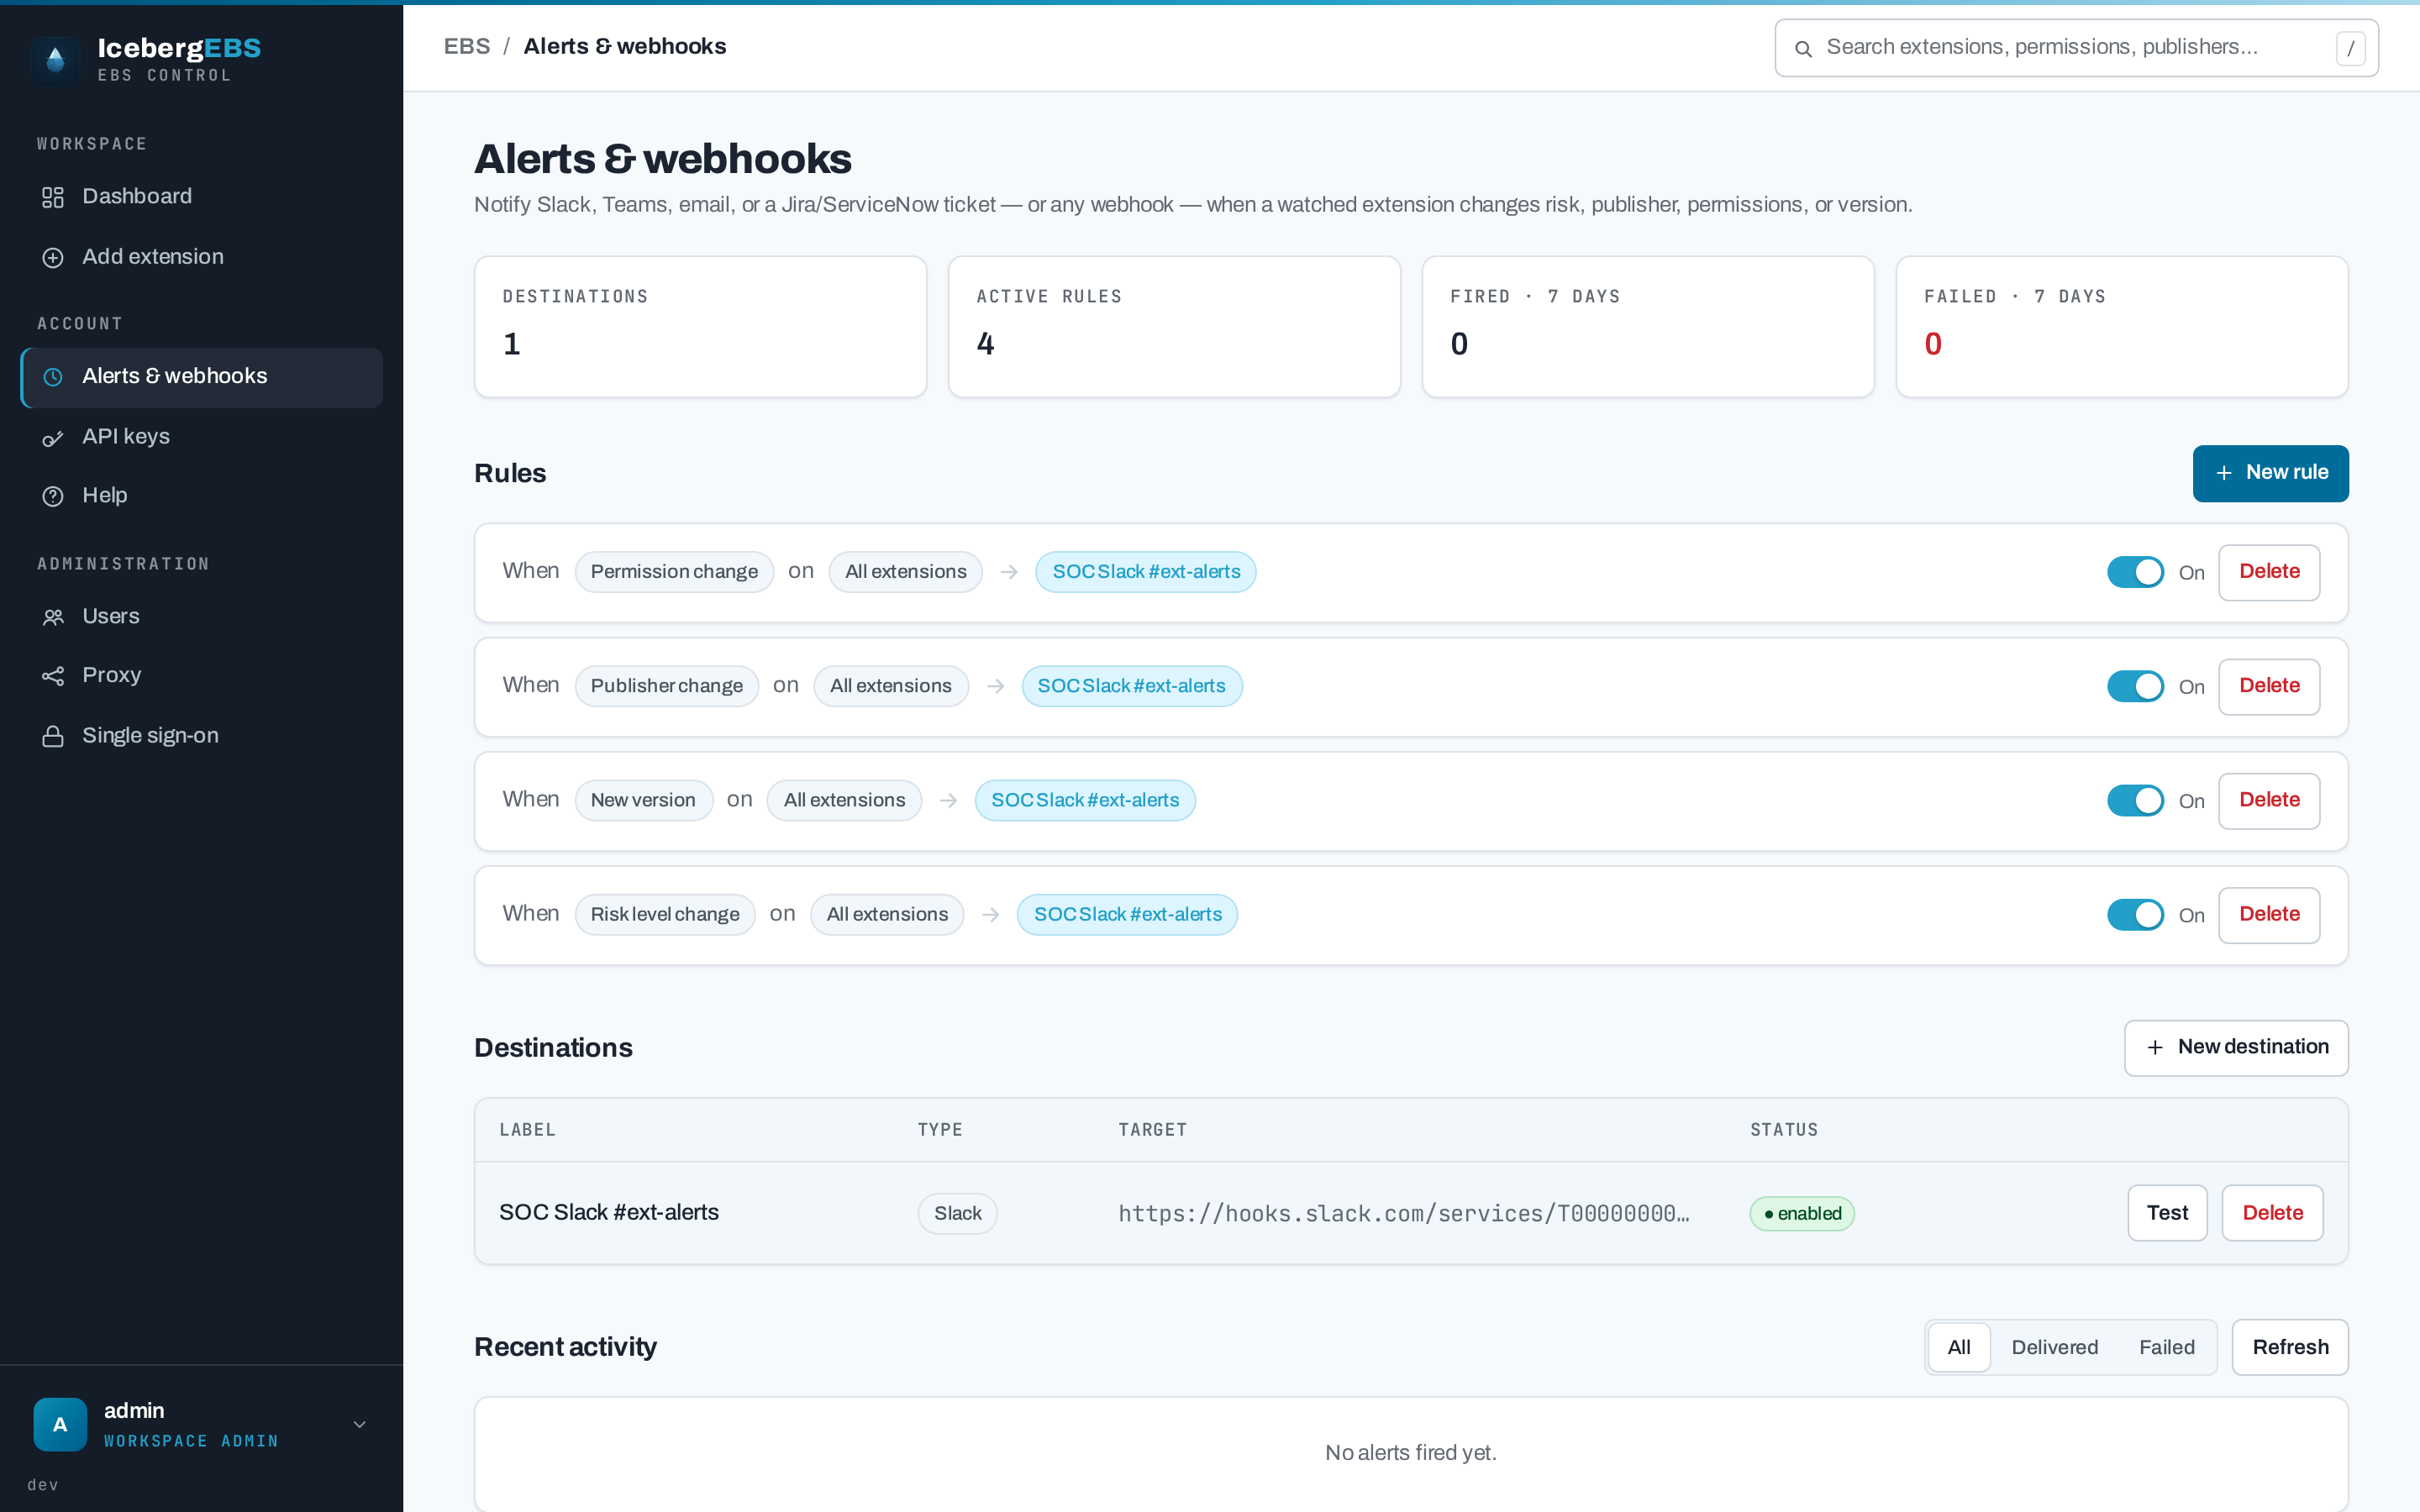Click the Users people icon
Viewport: 2420px width, 1512px height.
coord(53,617)
